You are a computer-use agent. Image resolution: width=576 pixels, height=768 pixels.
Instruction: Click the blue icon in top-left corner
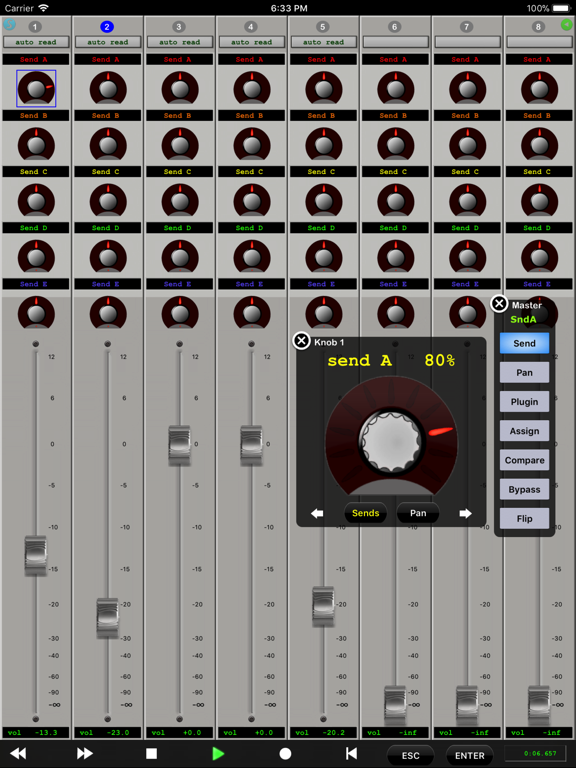[9, 24]
